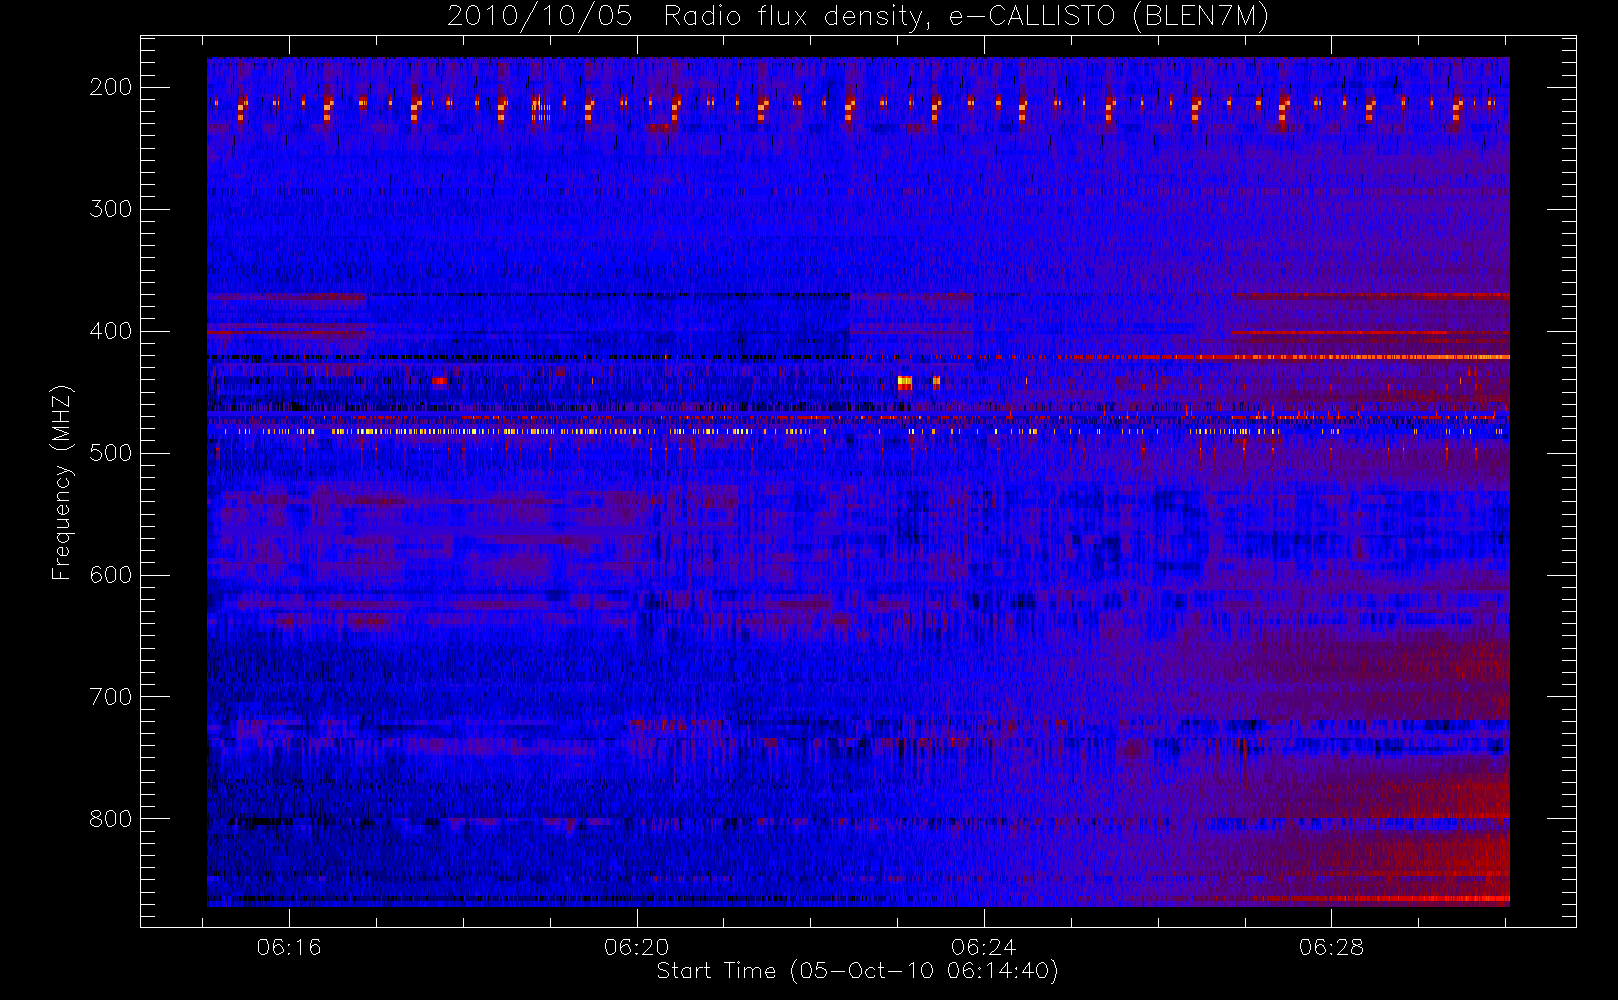Click the 500 frequency tick label

[x=111, y=453]
